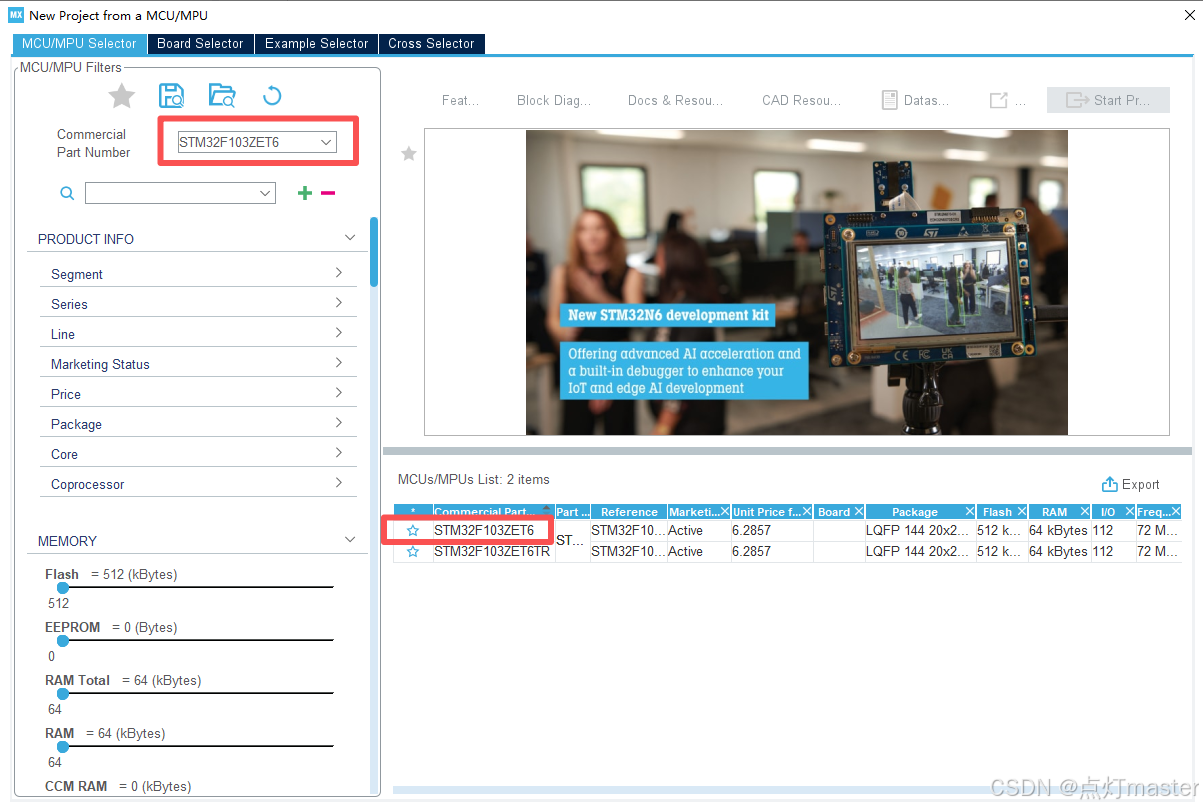This screenshot has height=807, width=1203.
Task: Remove the Freq column via X
Action: 1177,512
